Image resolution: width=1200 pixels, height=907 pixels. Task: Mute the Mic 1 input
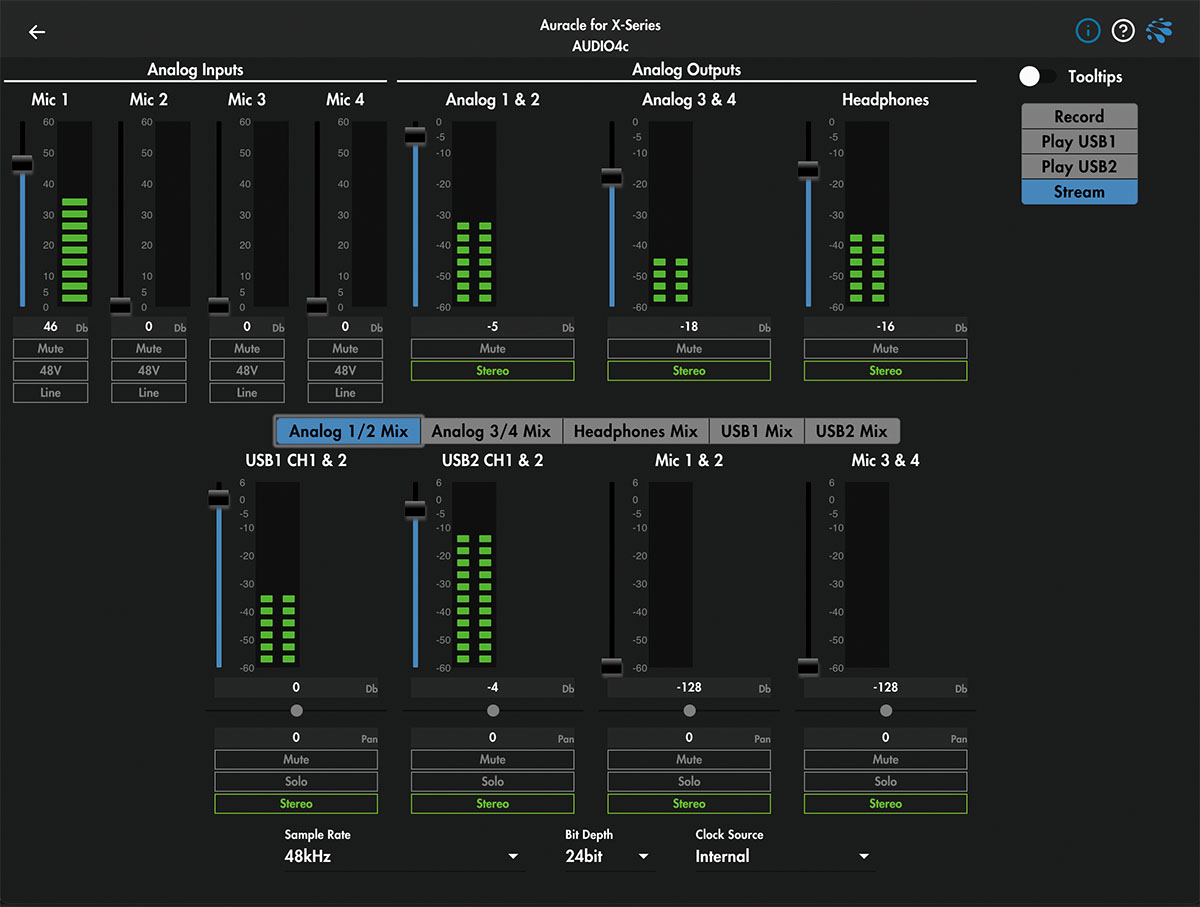[x=51, y=349]
